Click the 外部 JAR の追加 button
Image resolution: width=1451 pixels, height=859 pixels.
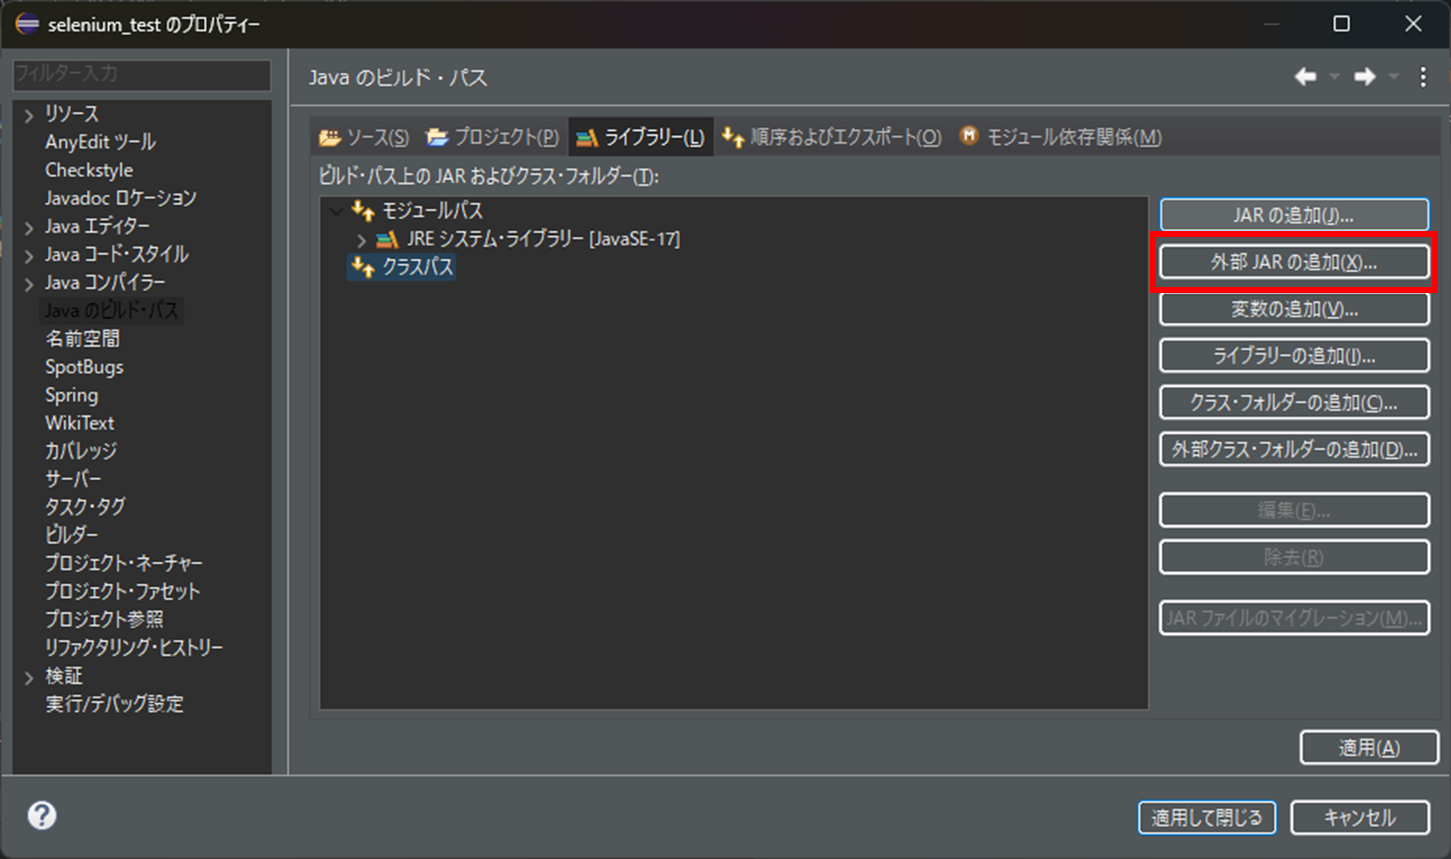coord(1293,261)
